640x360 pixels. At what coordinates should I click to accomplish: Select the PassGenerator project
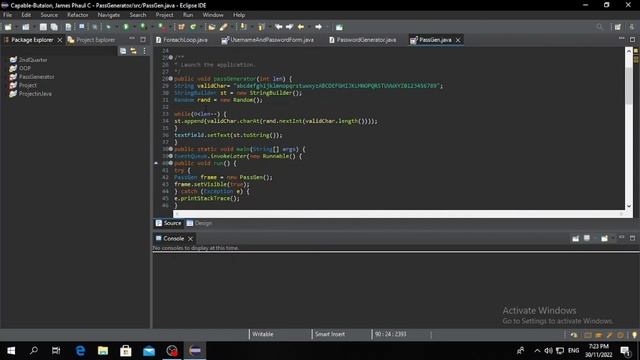tap(32, 77)
